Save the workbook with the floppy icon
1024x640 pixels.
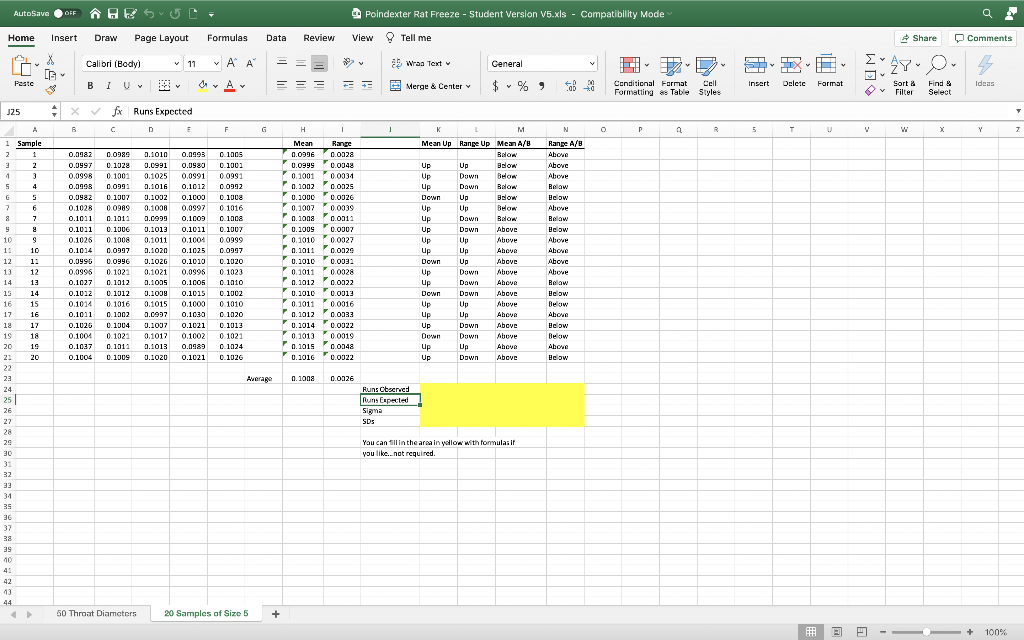[x=113, y=14]
